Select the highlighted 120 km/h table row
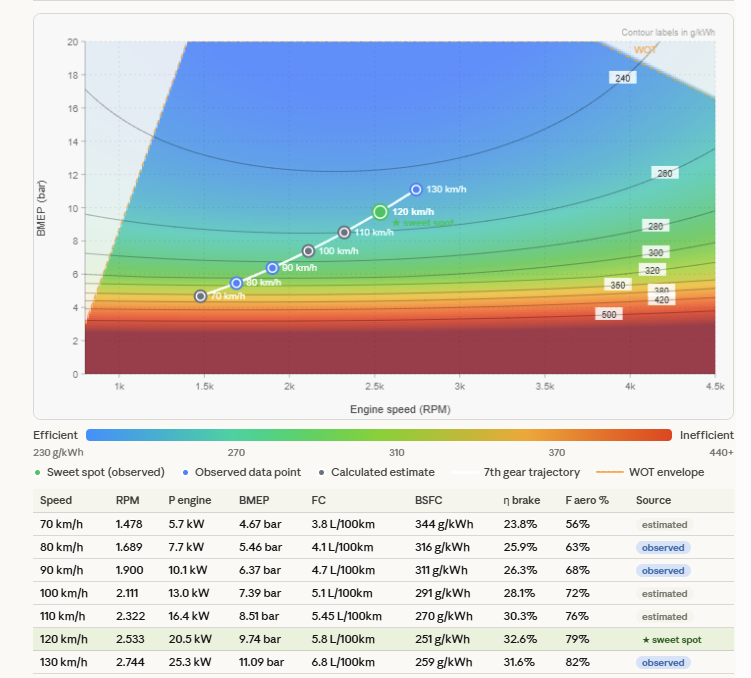 pos(380,639)
